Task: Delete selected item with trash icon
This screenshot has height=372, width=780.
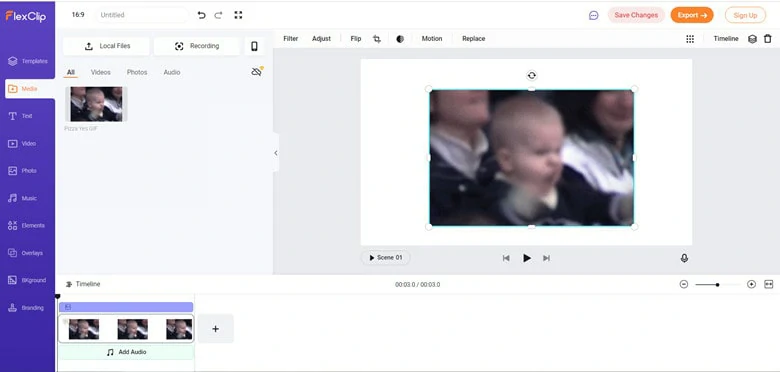Action: point(768,39)
